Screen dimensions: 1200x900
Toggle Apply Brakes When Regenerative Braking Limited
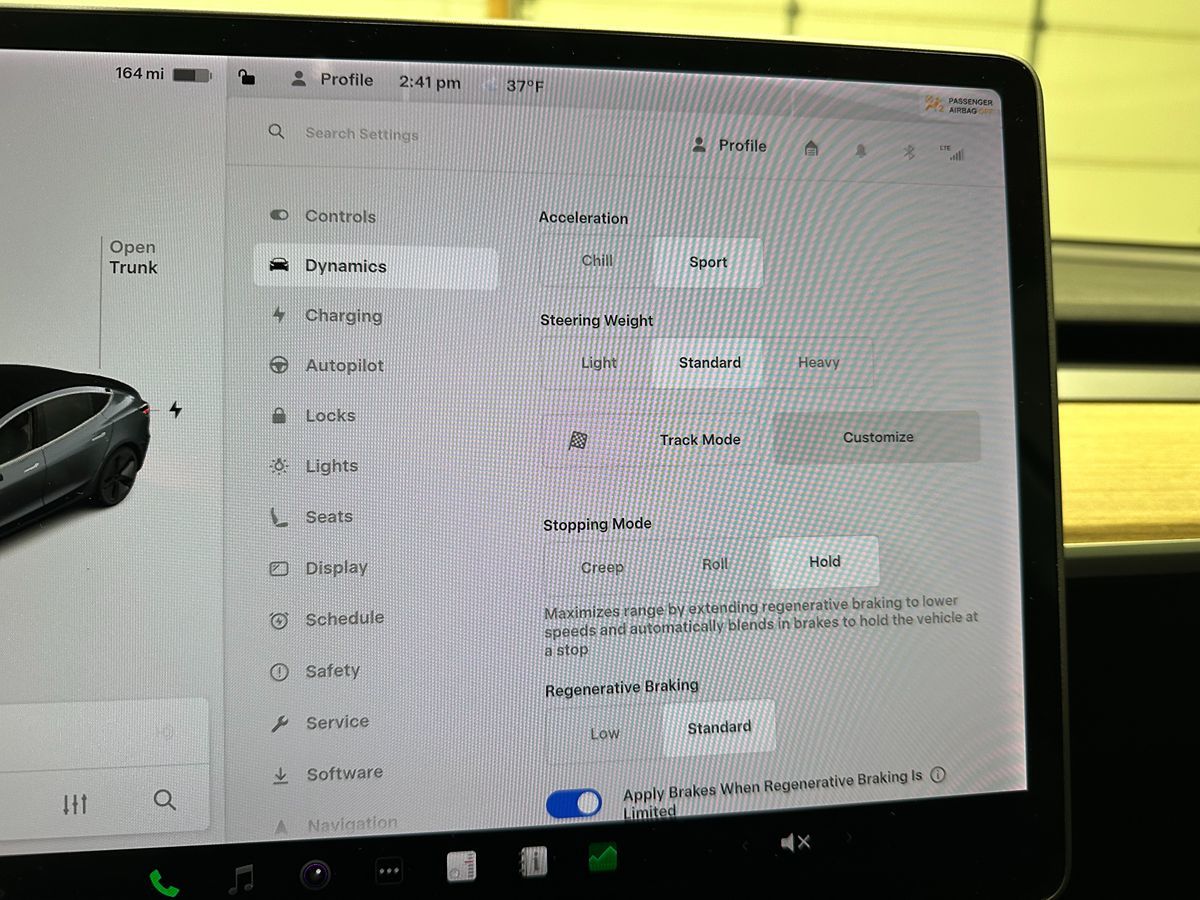click(x=574, y=803)
